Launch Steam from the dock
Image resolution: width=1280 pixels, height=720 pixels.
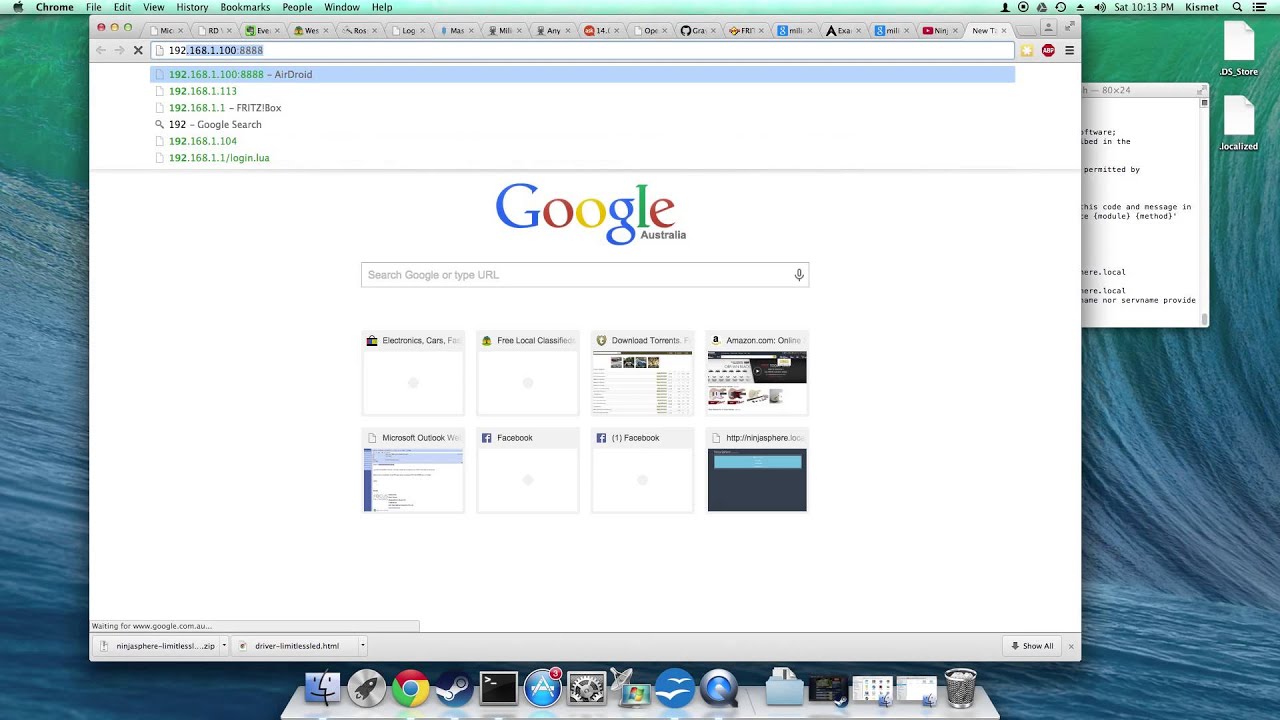454,688
